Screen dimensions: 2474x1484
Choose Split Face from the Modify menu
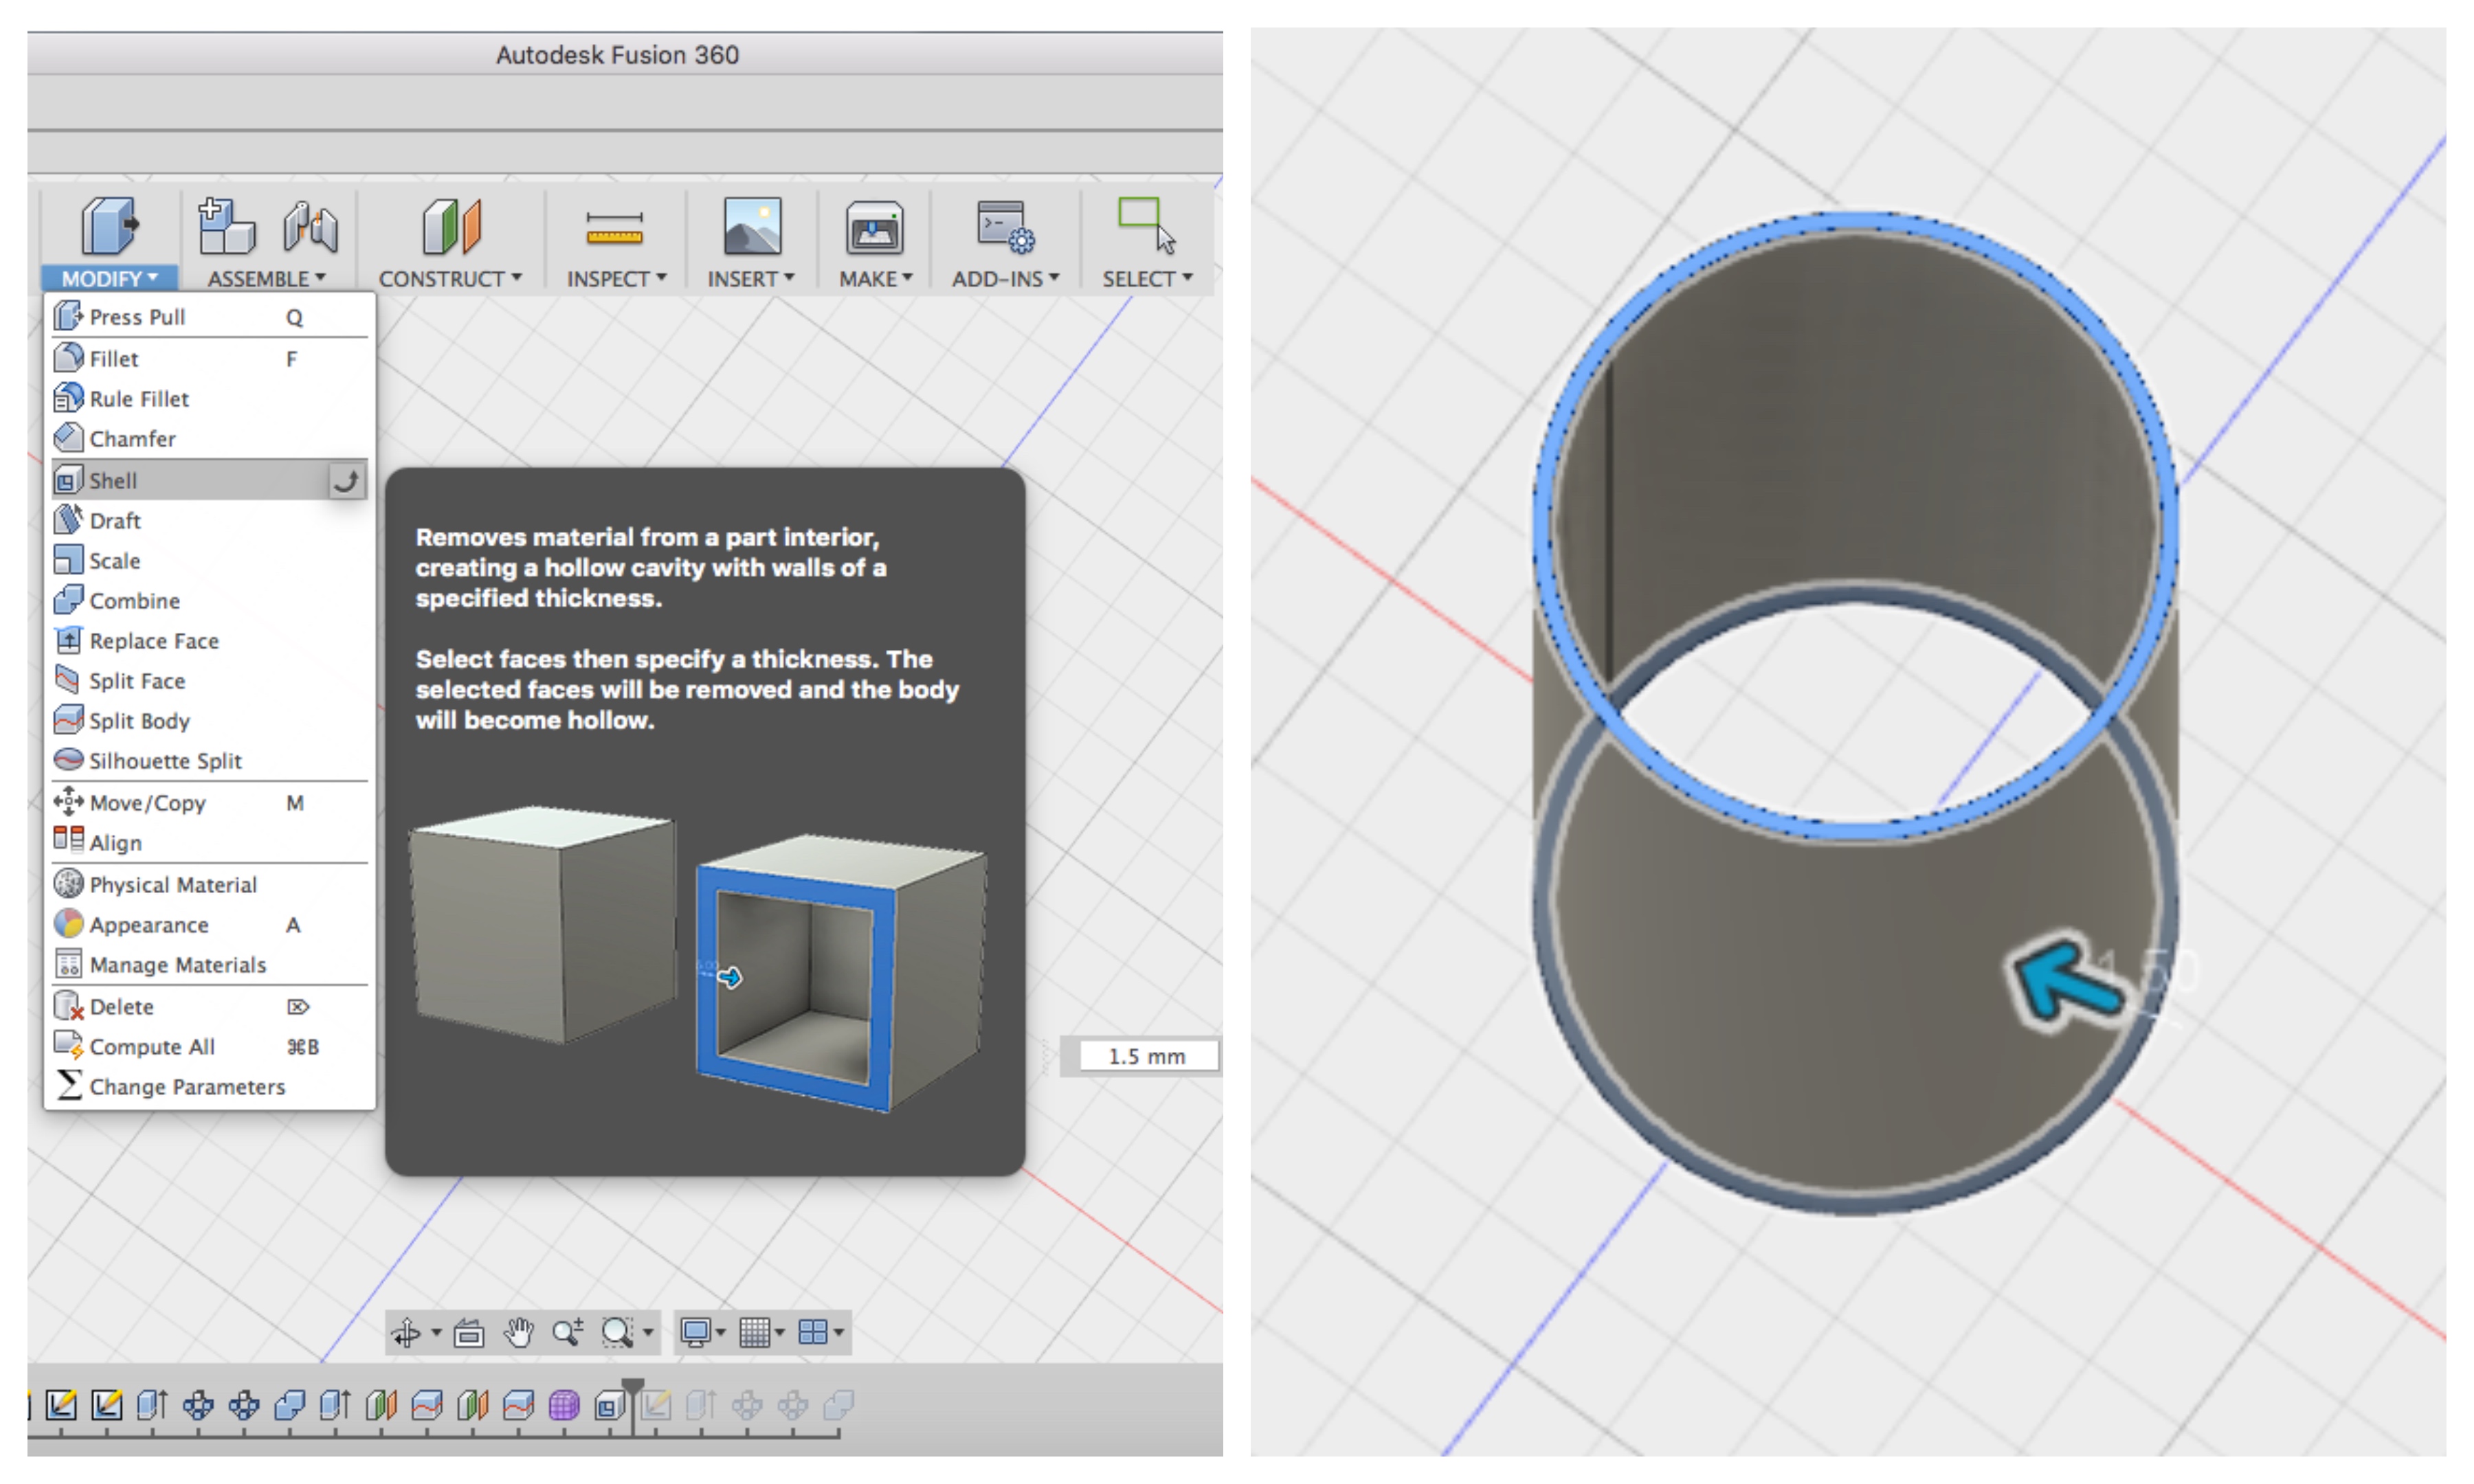pos(210,681)
